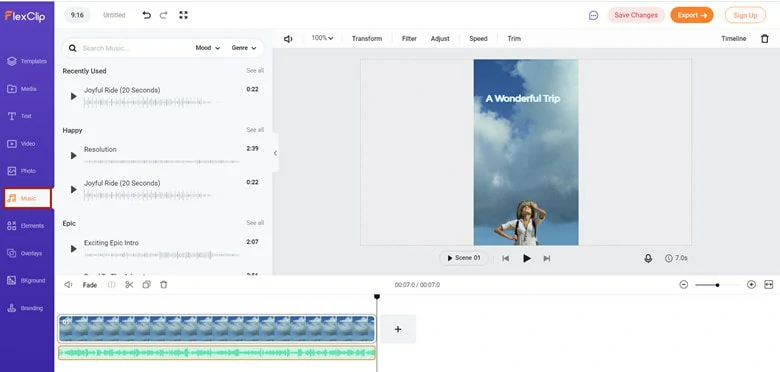Click the undo arrow icon
The image size is (780, 372).
pyautogui.click(x=146, y=15)
